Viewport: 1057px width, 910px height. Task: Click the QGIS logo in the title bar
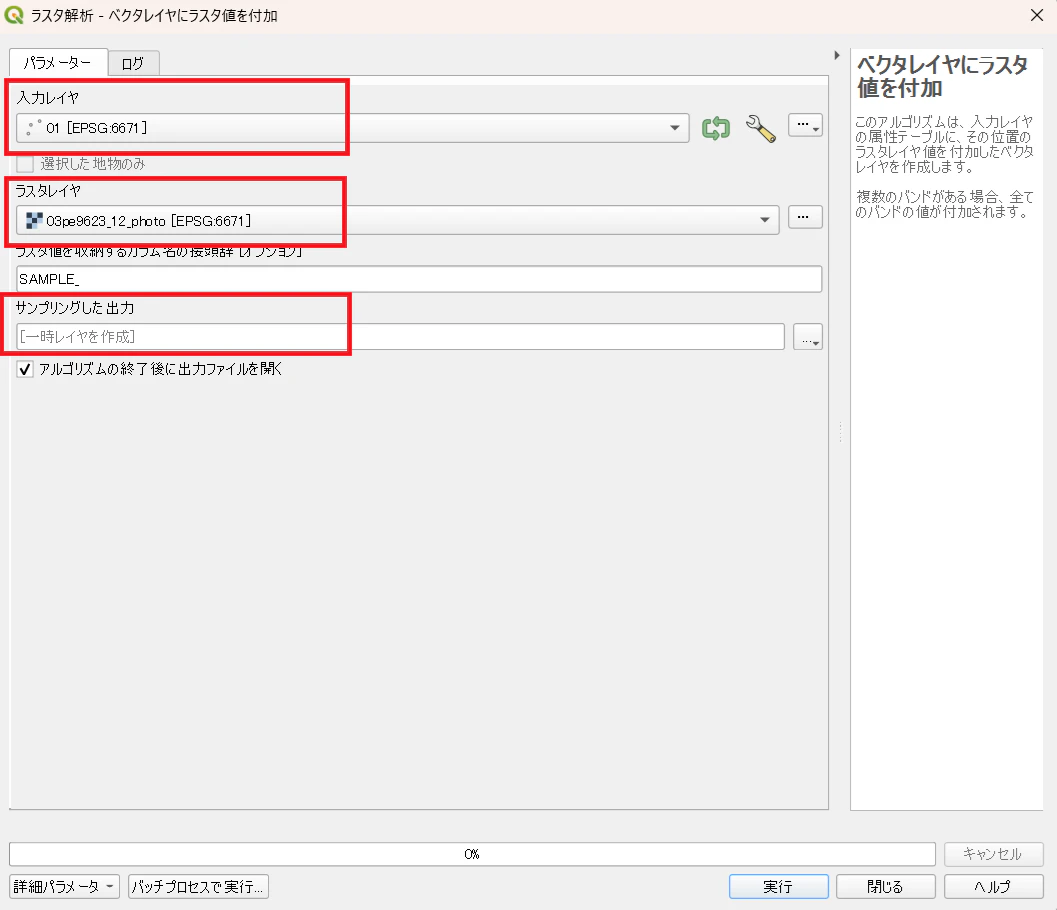14,15
